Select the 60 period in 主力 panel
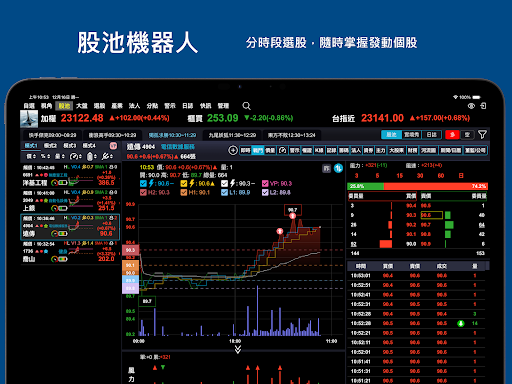512x384 pixels. pyautogui.click(x=441, y=176)
